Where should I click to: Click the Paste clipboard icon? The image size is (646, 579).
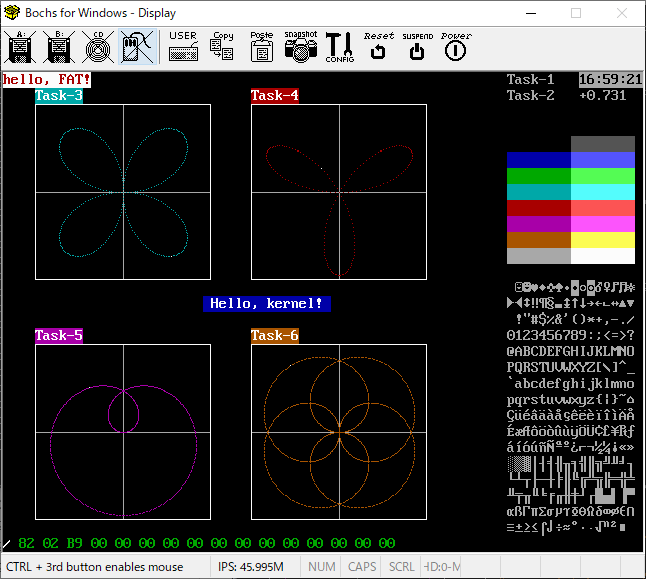262,47
